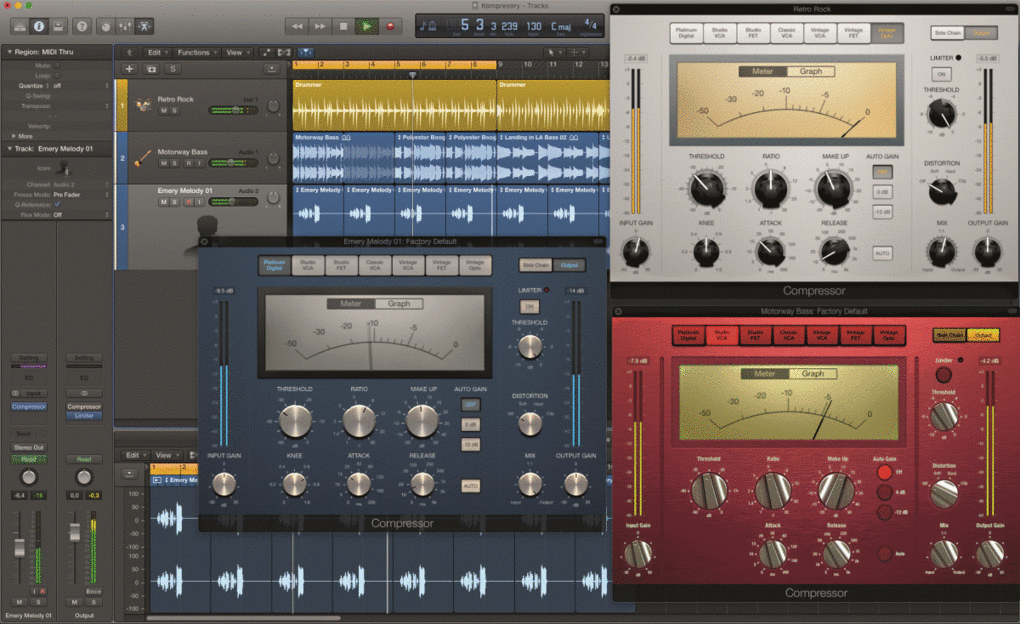Click the Catch Playhead button
Viewport: 1020px width, 624px height.
pyautogui.click(x=305, y=52)
